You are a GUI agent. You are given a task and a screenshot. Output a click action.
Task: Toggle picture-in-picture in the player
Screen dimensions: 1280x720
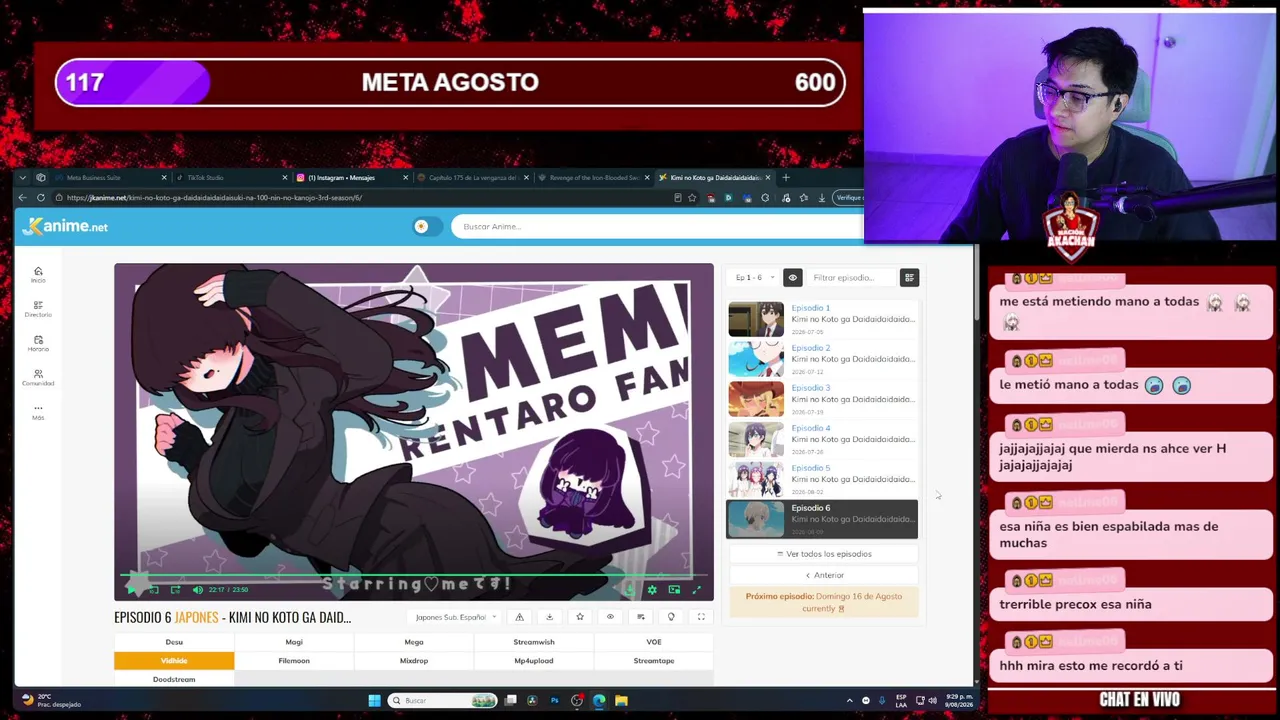click(674, 589)
